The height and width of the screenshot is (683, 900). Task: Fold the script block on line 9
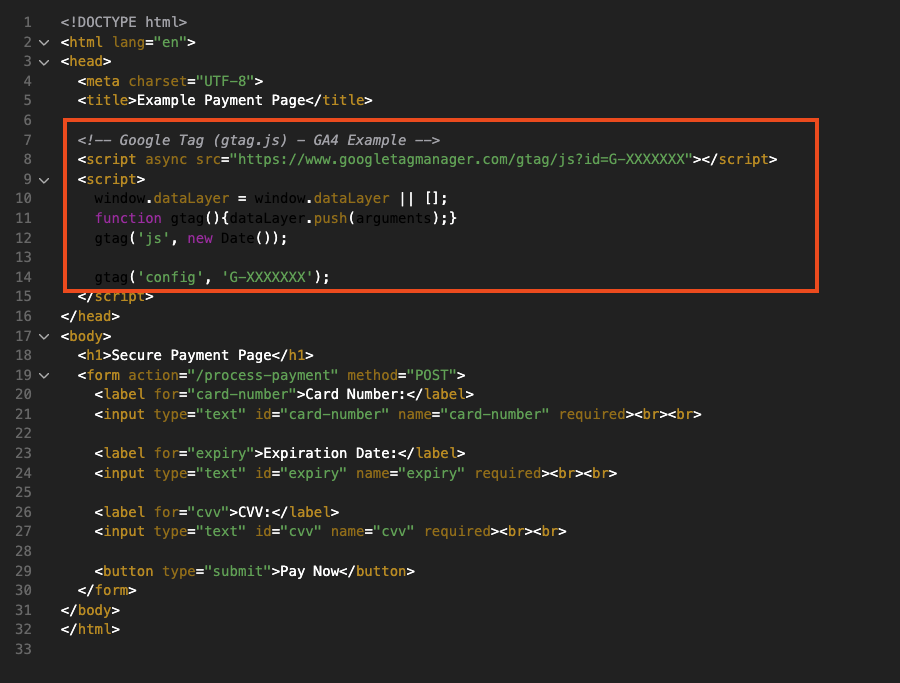44,180
